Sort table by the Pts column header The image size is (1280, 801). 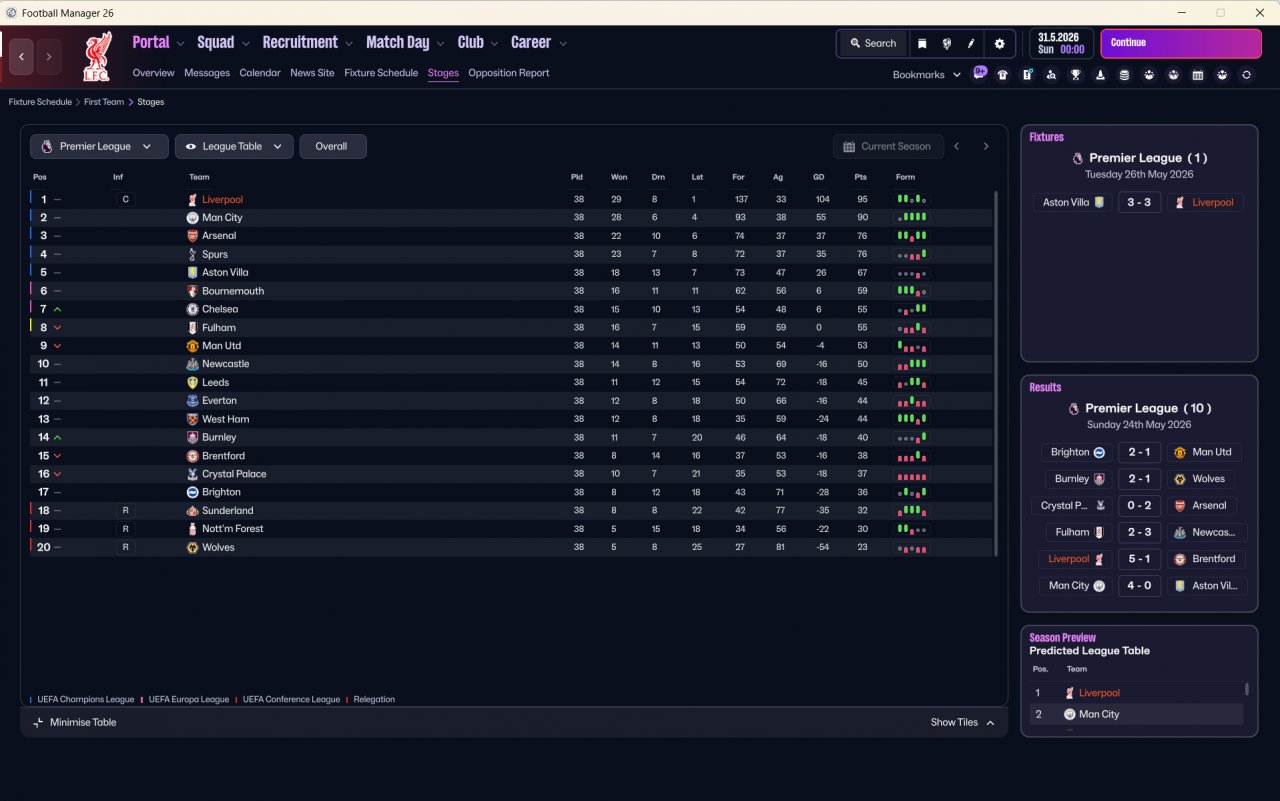pos(860,177)
